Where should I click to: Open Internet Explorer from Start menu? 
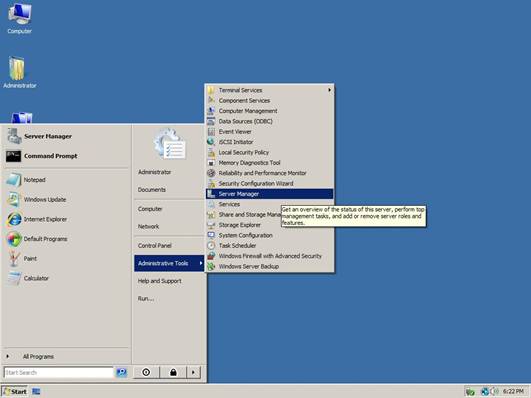click(37, 219)
